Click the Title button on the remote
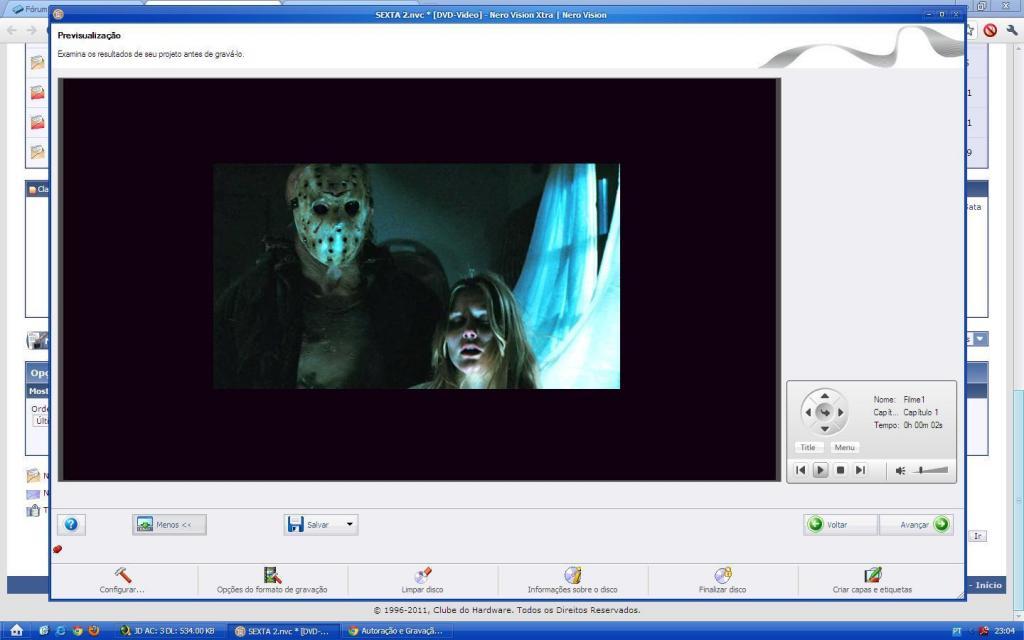Screen dimensions: 1024x640 click(808, 447)
